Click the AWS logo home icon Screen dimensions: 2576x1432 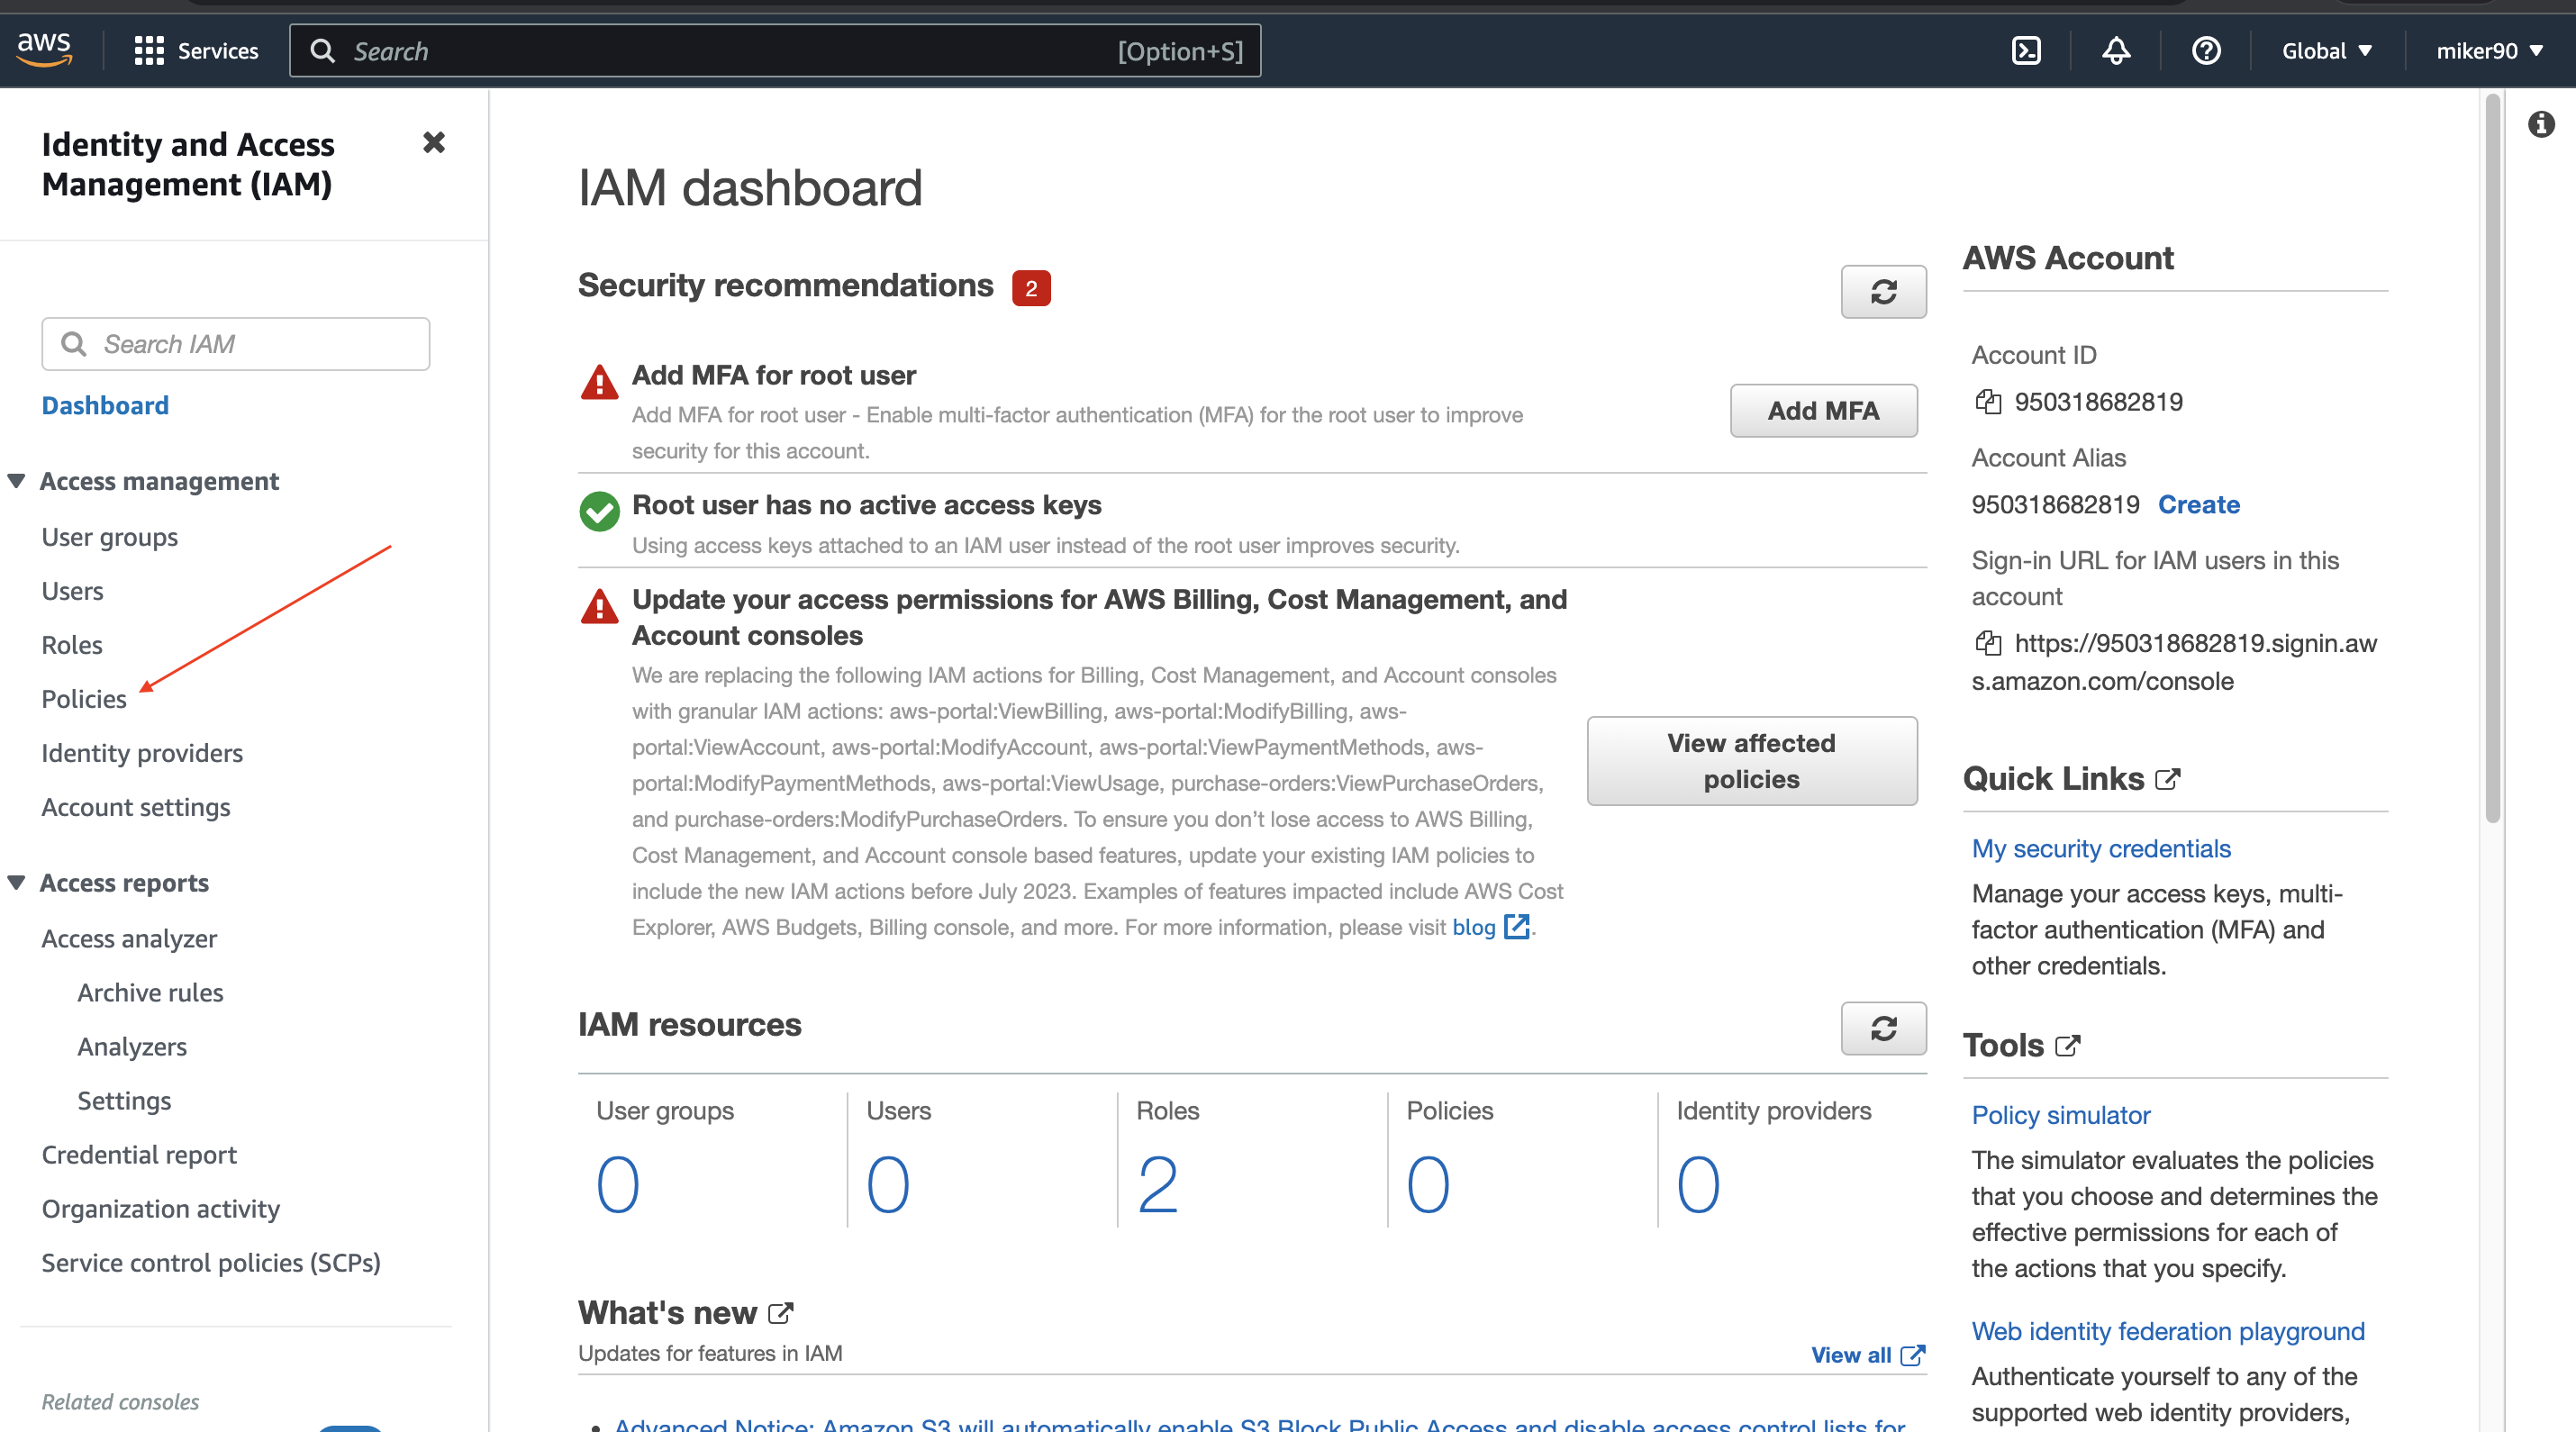click(44, 49)
